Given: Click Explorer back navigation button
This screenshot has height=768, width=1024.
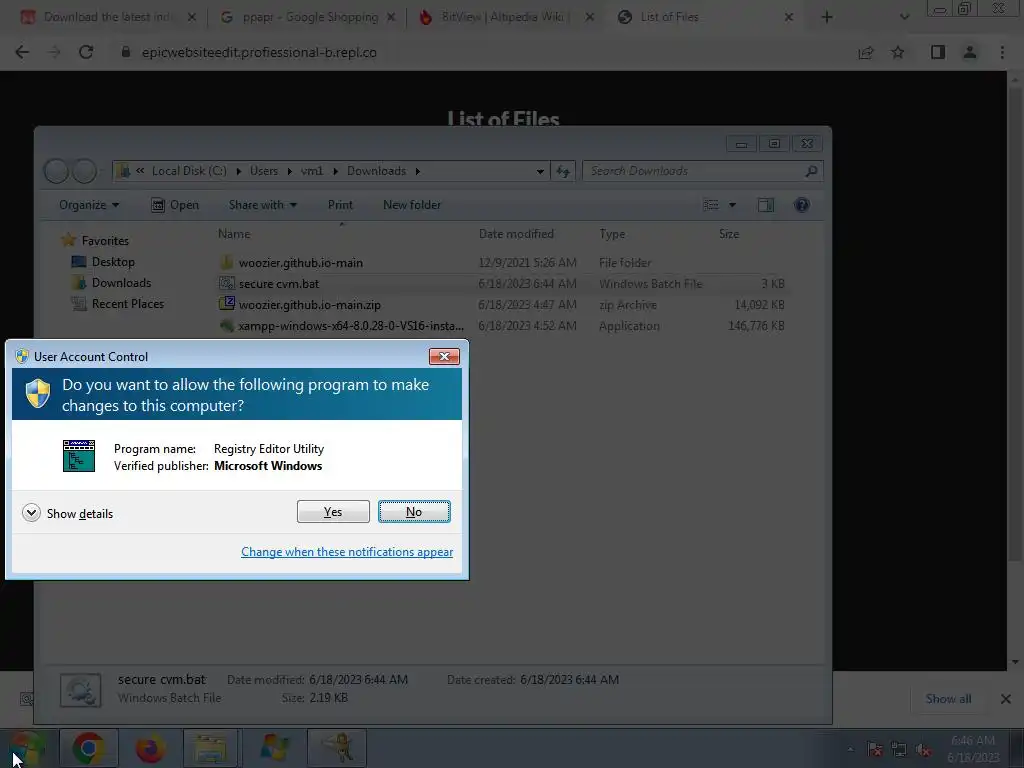Looking at the screenshot, I should 56,171.
